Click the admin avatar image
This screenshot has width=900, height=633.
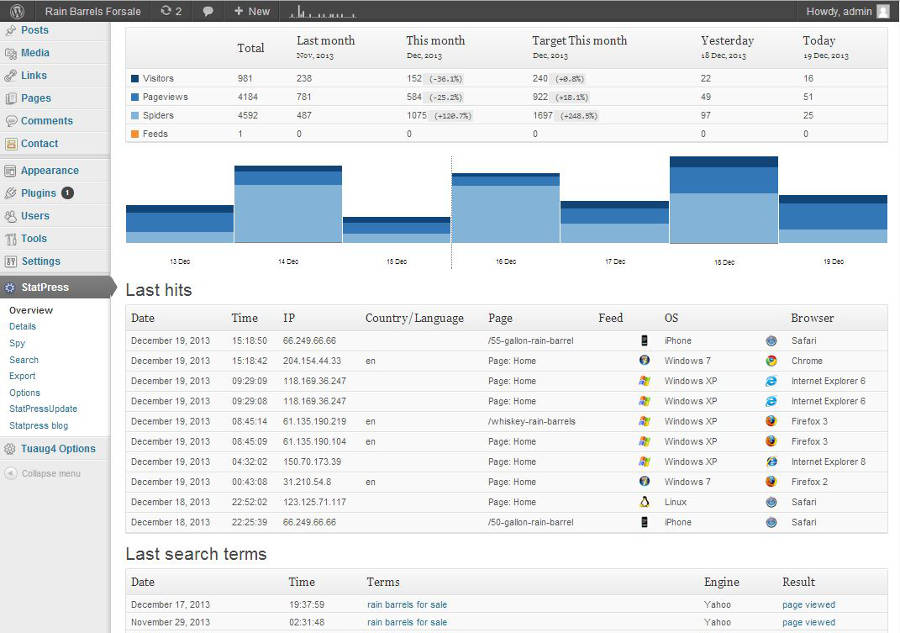click(883, 11)
